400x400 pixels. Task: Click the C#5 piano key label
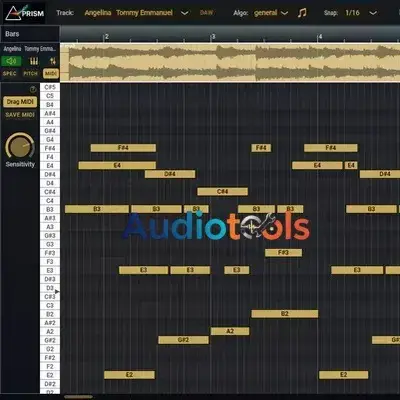pos(50,87)
